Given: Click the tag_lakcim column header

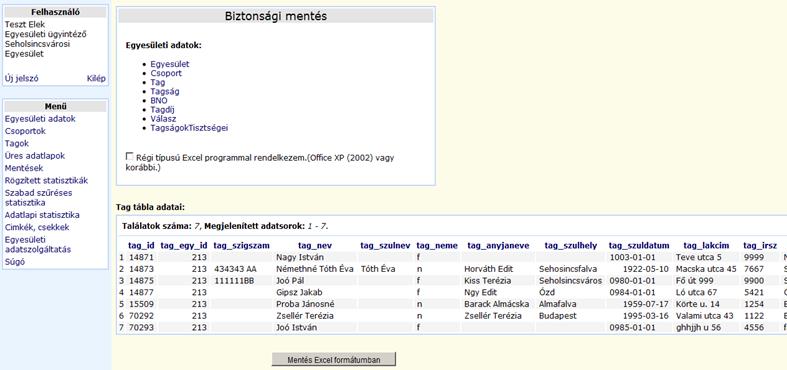Looking at the screenshot, I should pos(706,245).
